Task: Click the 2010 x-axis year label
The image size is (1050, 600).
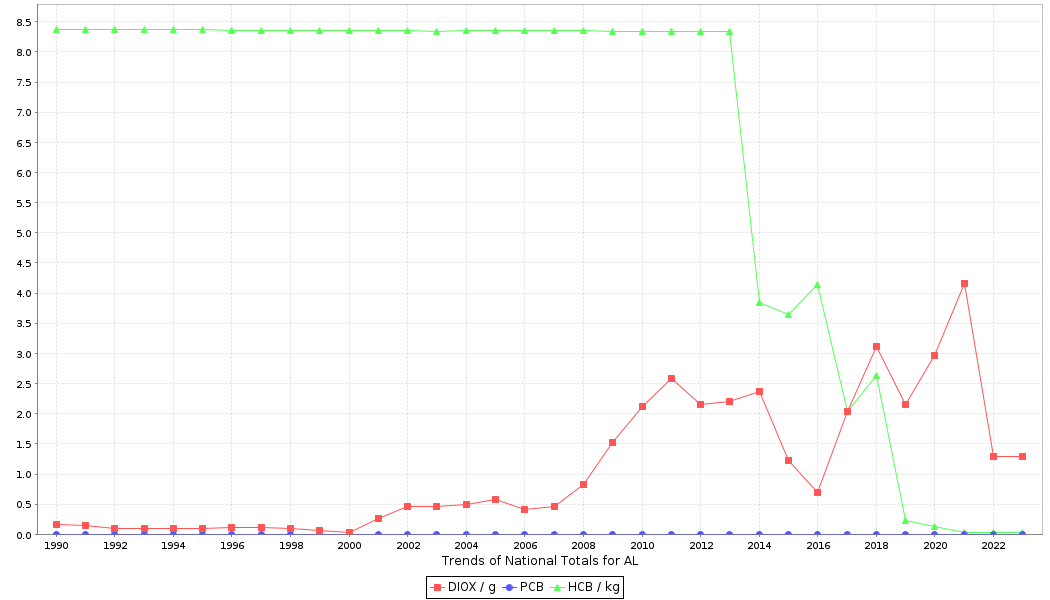Action: click(641, 546)
